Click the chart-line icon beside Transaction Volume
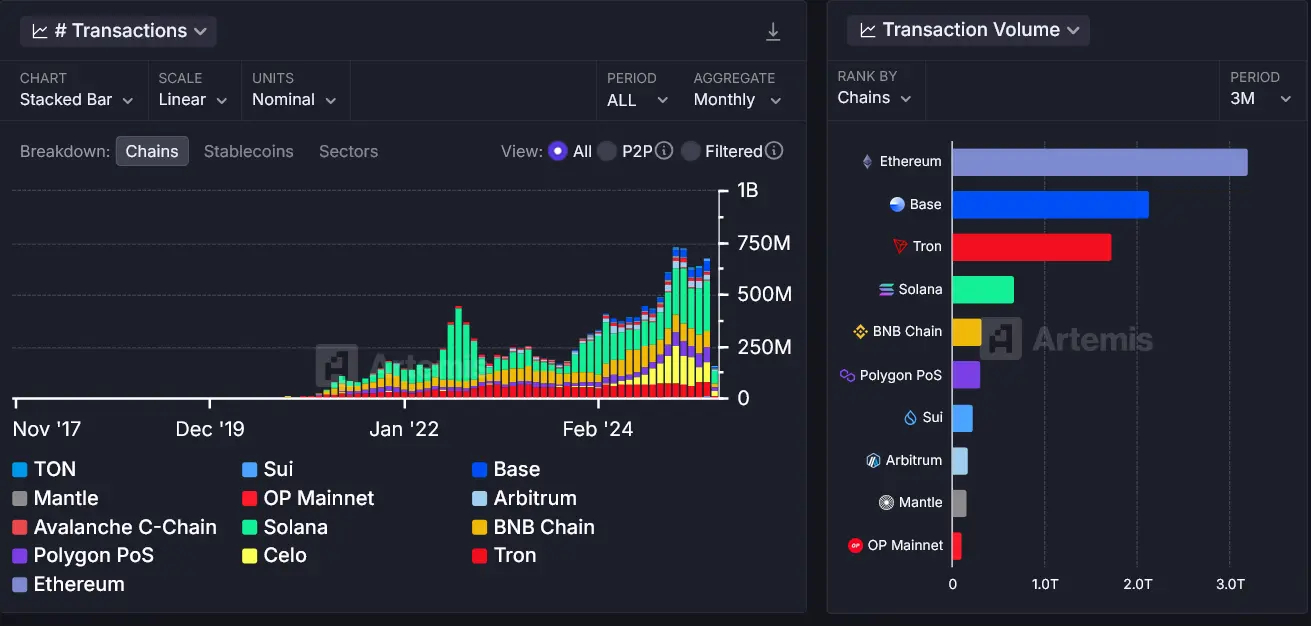 click(x=868, y=30)
